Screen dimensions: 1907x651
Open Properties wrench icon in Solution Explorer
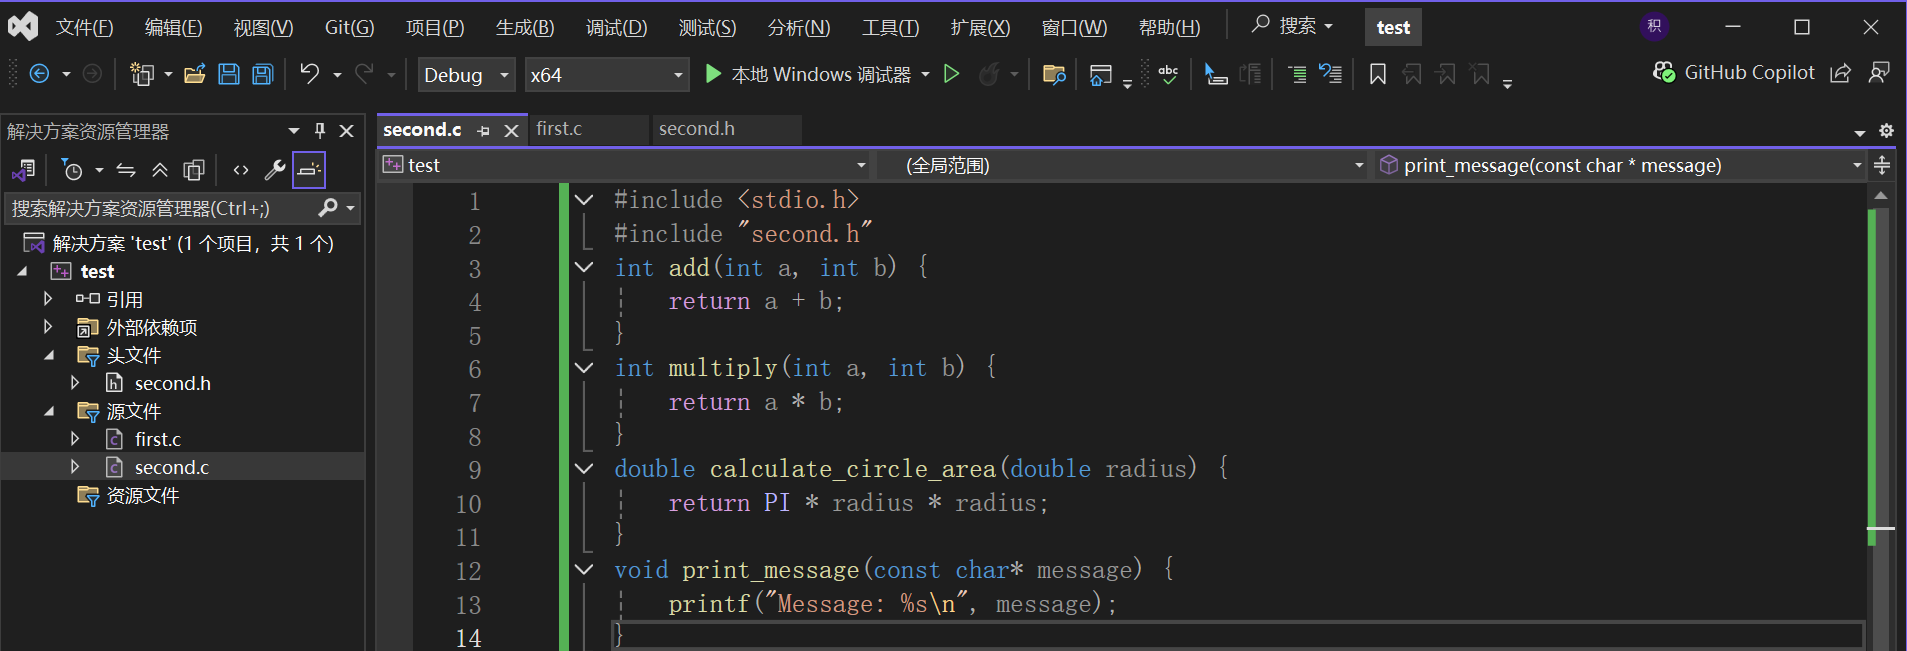[x=275, y=170]
